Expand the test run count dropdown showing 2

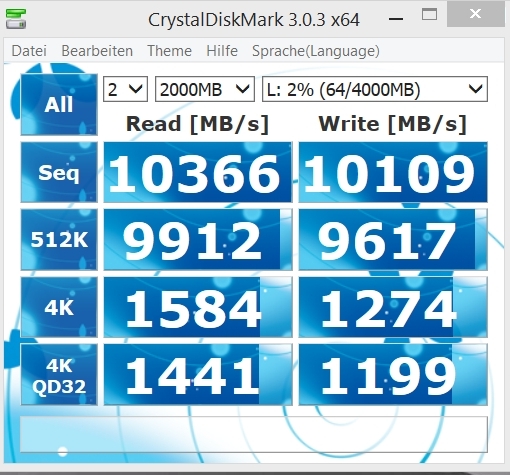tap(125, 89)
